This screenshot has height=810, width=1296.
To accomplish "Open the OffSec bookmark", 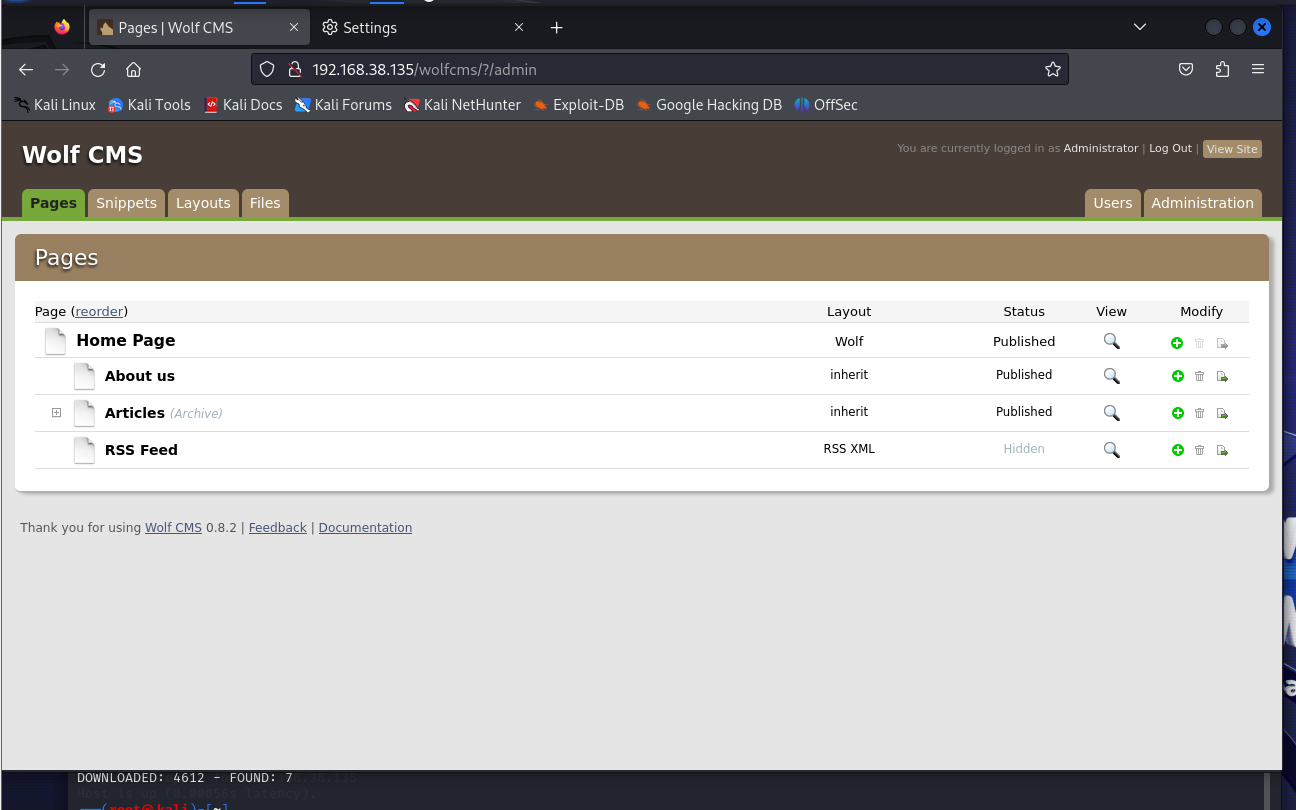I will [826, 105].
